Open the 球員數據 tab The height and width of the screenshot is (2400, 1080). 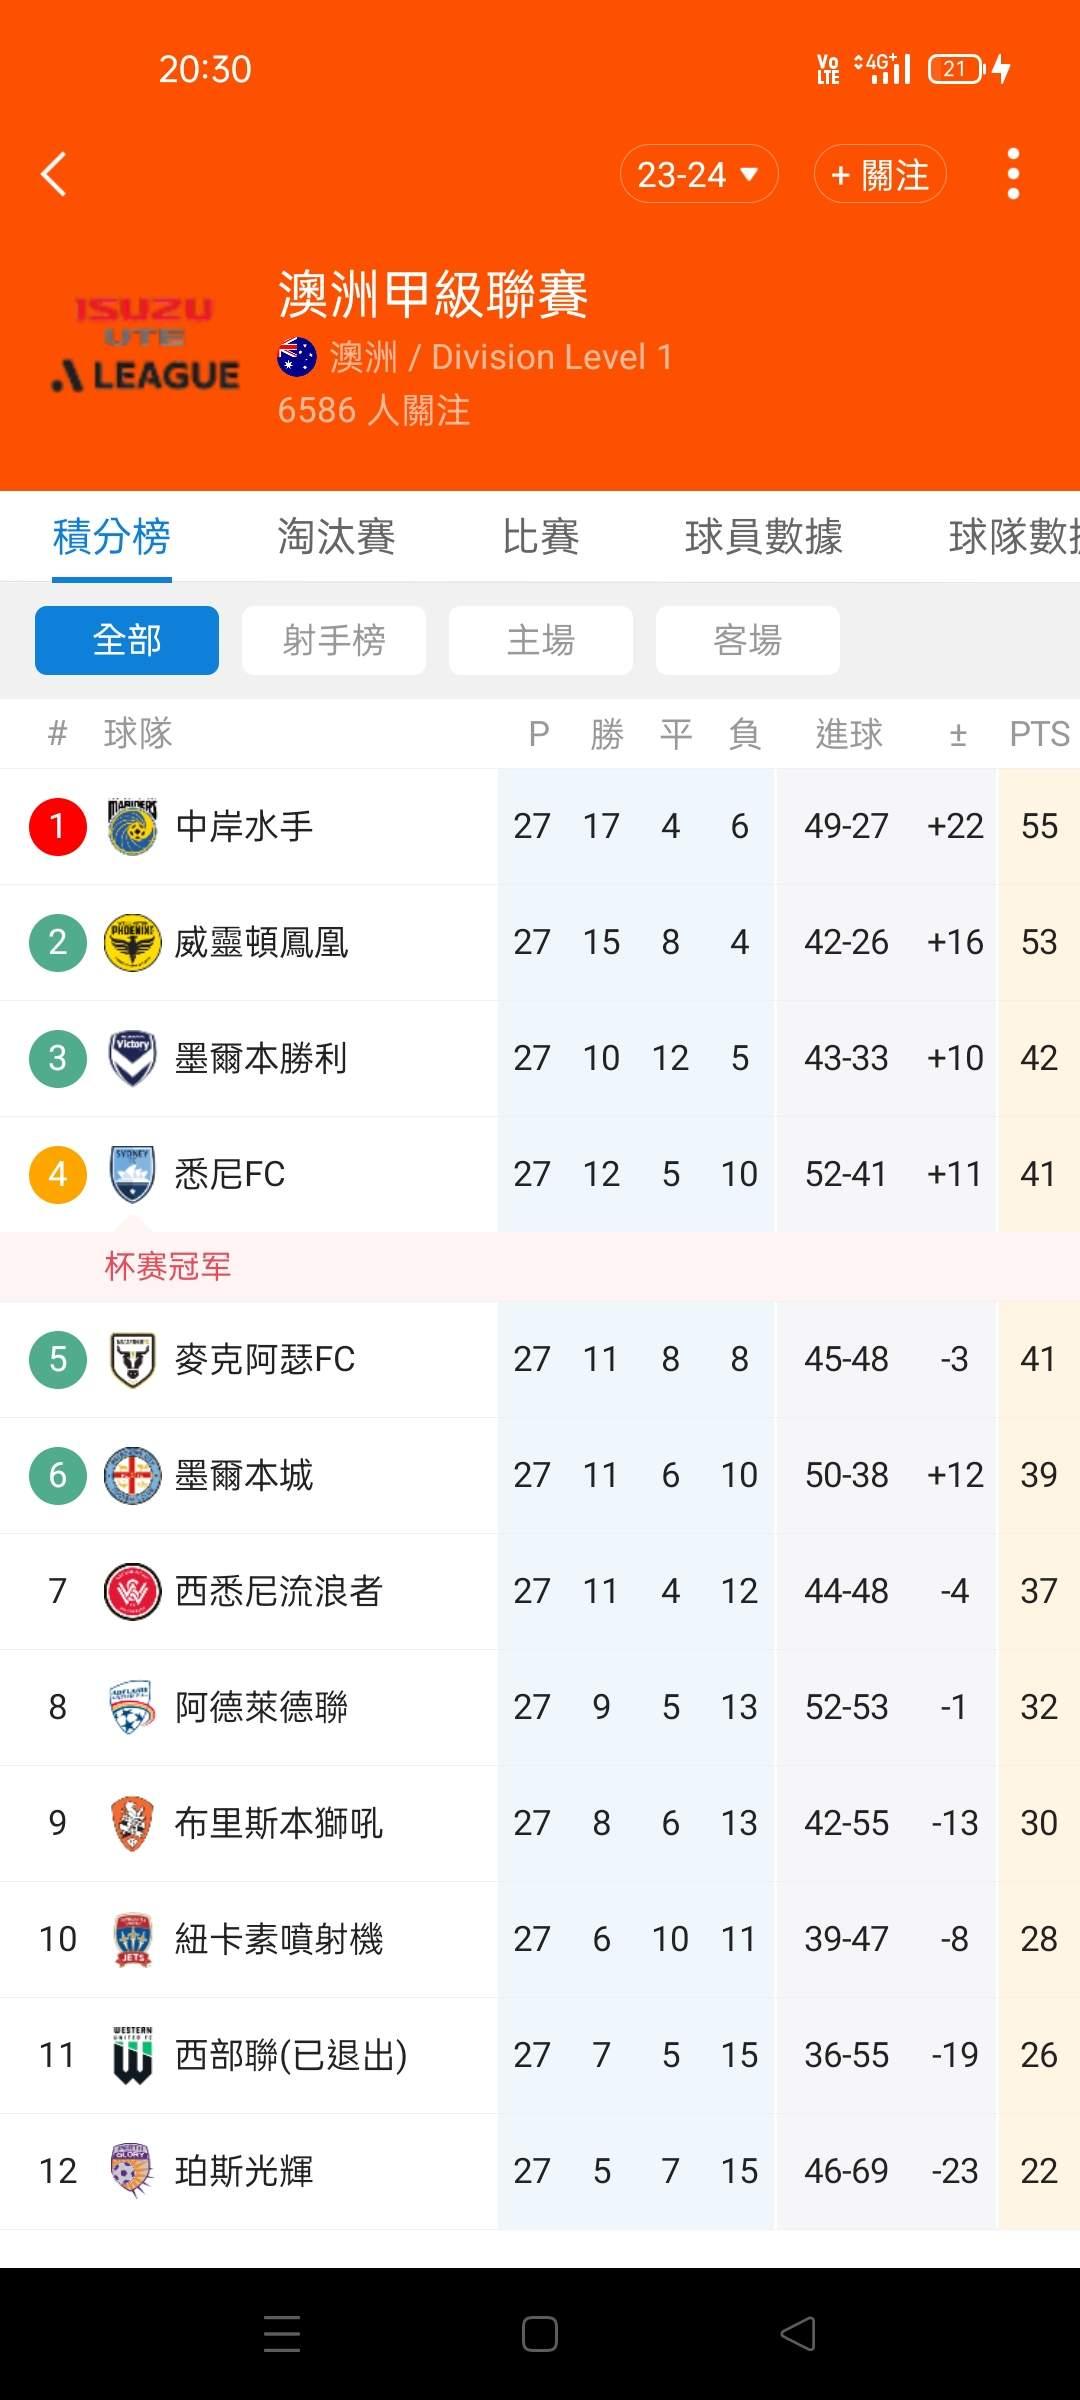(763, 537)
